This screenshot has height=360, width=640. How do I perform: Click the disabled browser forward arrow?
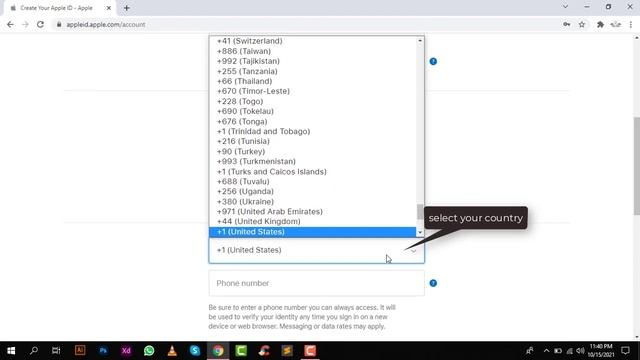(25, 24)
